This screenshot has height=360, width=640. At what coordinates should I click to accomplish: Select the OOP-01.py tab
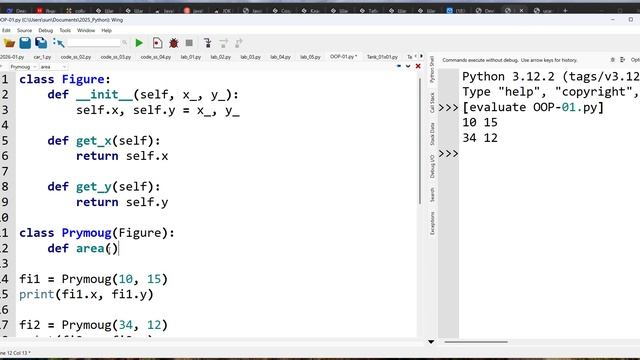(343, 57)
